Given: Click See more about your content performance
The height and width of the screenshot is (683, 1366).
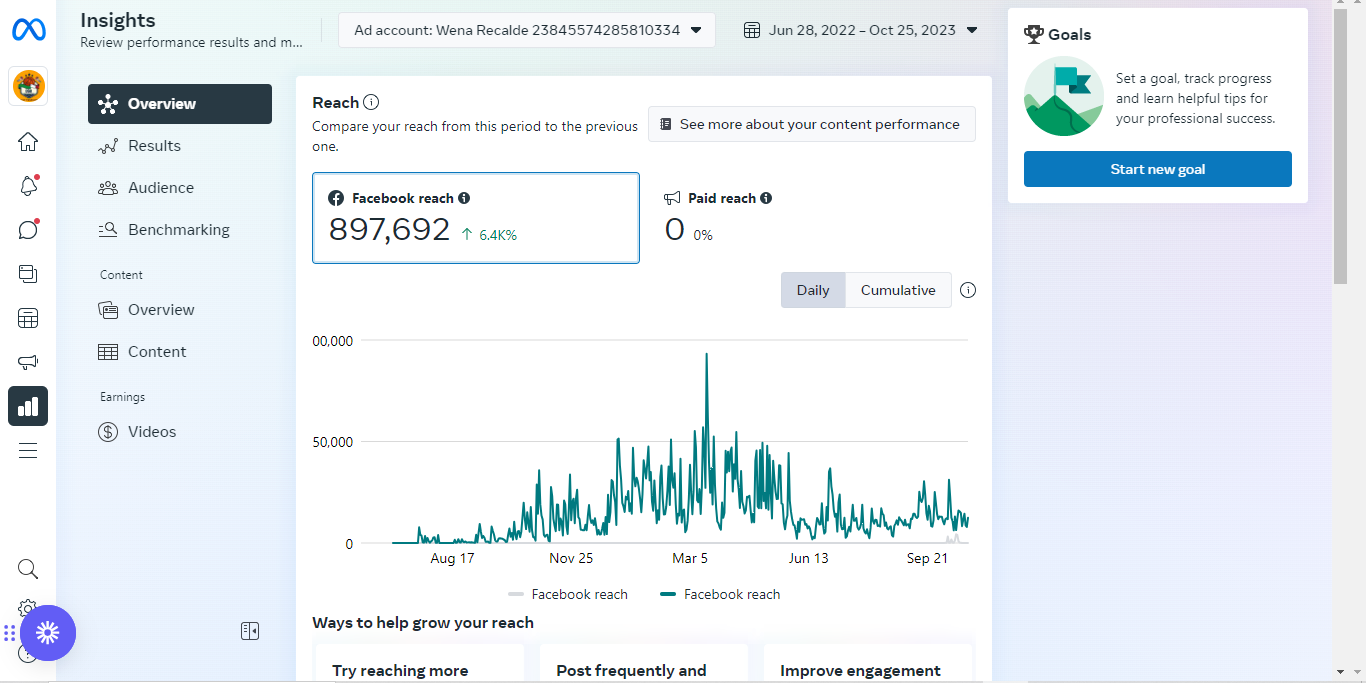Looking at the screenshot, I should tap(811, 124).
